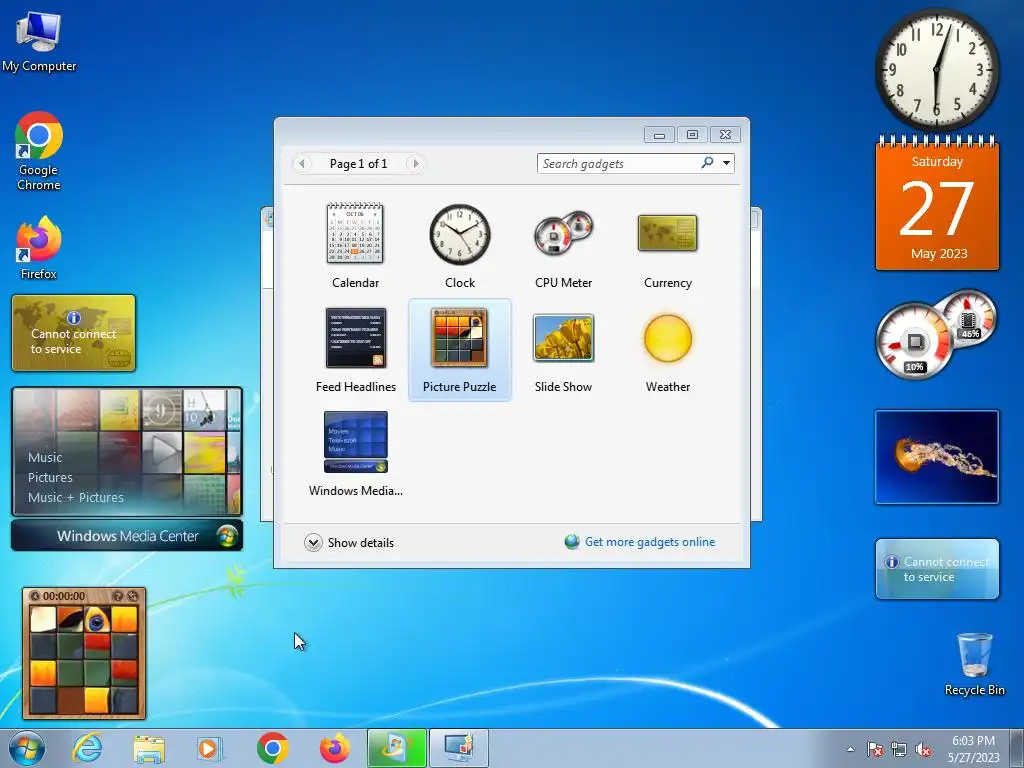1024x768 pixels.
Task: Open Google Chrome desktop shortcut
Action: pos(39,152)
